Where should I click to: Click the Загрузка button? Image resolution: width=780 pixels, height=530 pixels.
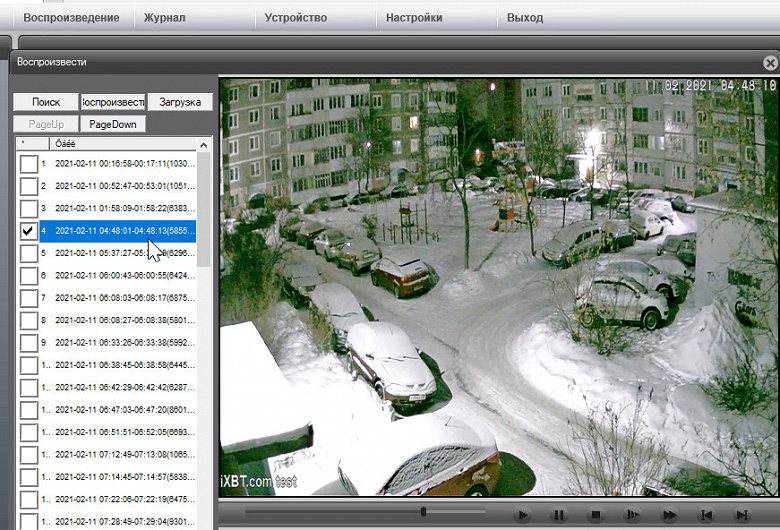(x=180, y=102)
